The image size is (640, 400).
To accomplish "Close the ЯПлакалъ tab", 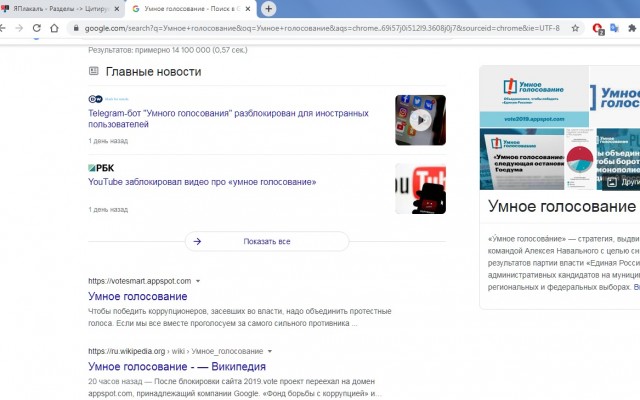I will (117, 9).
